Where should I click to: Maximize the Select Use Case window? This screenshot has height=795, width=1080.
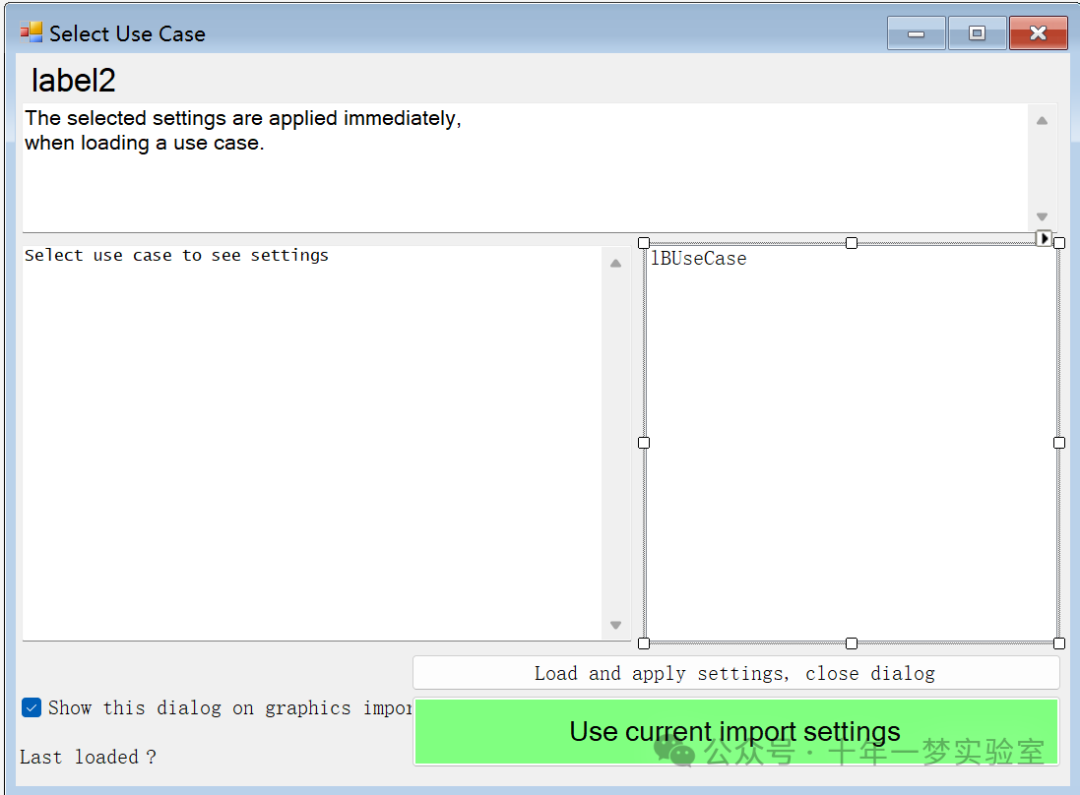977,33
